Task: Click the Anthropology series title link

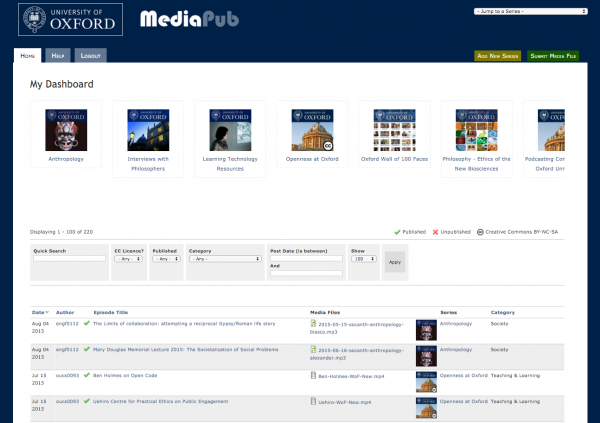Action: click(66, 159)
